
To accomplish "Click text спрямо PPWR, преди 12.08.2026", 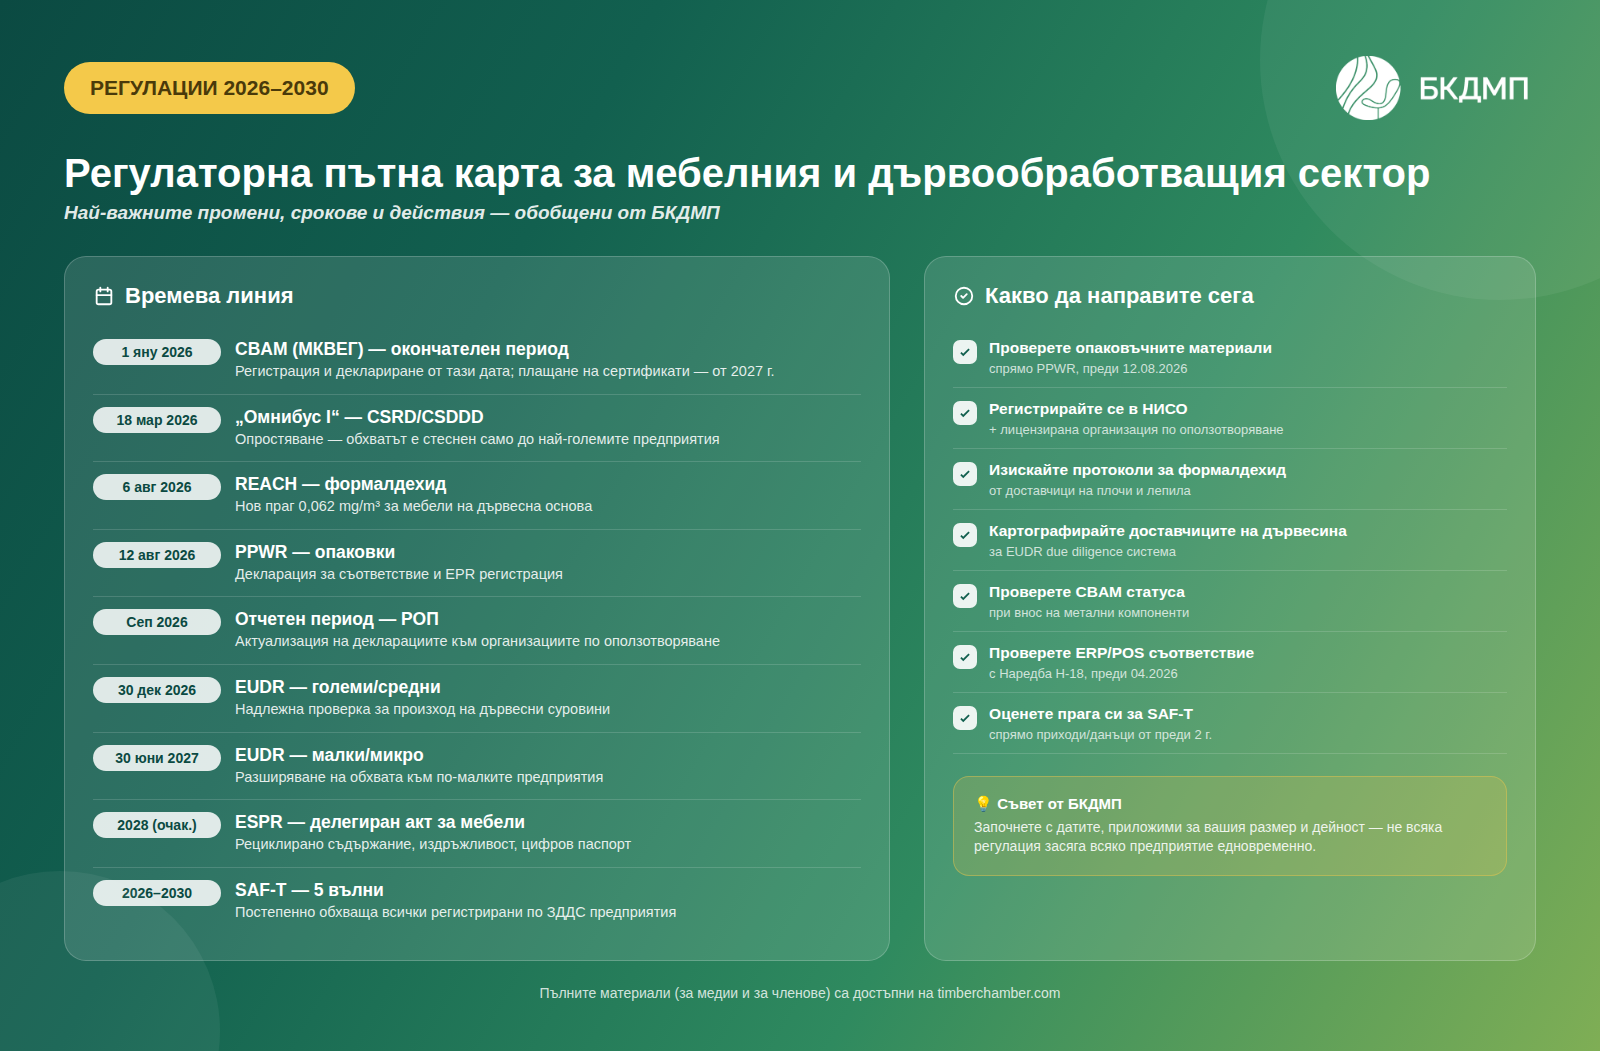I will (1088, 369).
